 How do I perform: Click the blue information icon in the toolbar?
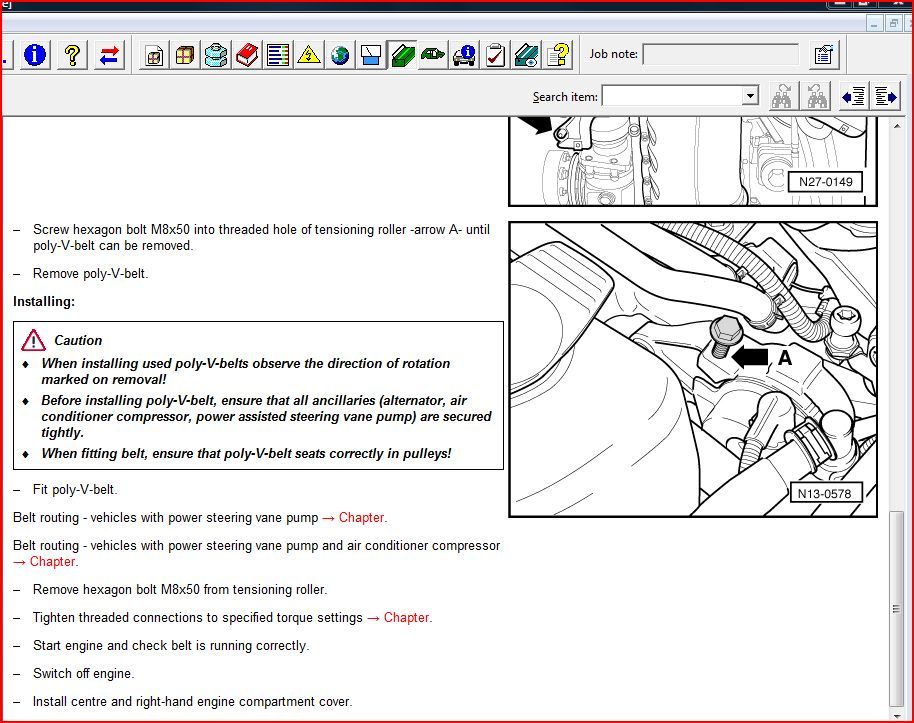coord(35,55)
